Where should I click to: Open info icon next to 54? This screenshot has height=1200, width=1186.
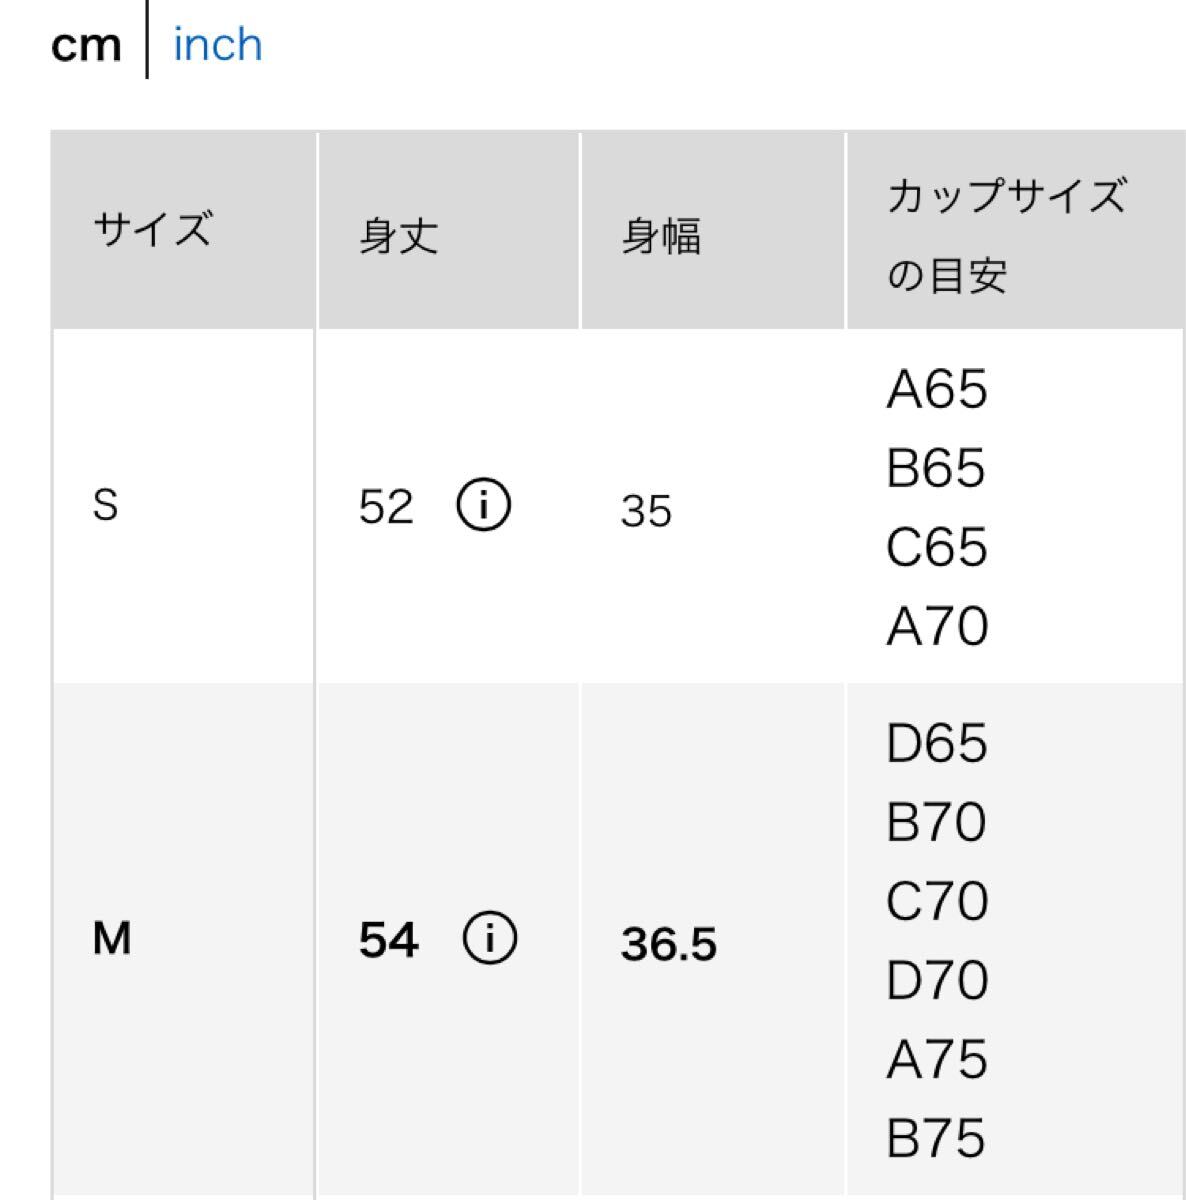[x=490, y=940]
